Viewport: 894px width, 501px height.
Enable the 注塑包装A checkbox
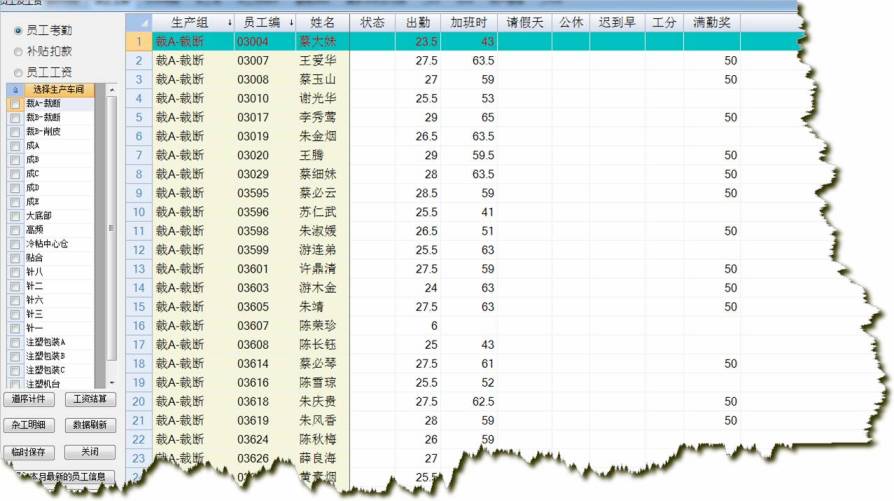tap(15, 343)
